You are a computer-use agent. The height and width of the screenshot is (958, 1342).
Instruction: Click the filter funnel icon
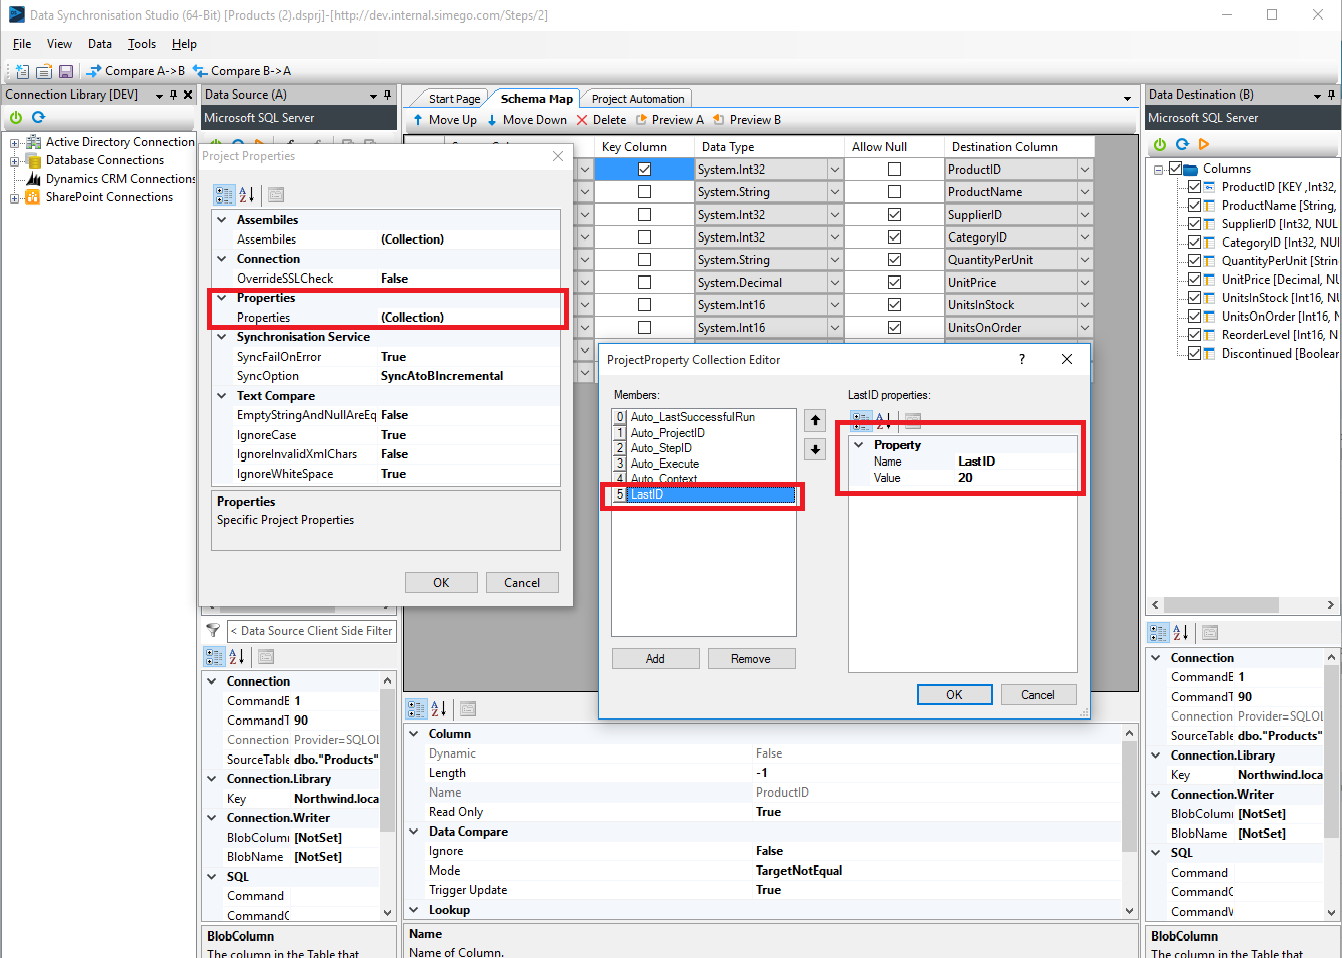pyautogui.click(x=213, y=630)
